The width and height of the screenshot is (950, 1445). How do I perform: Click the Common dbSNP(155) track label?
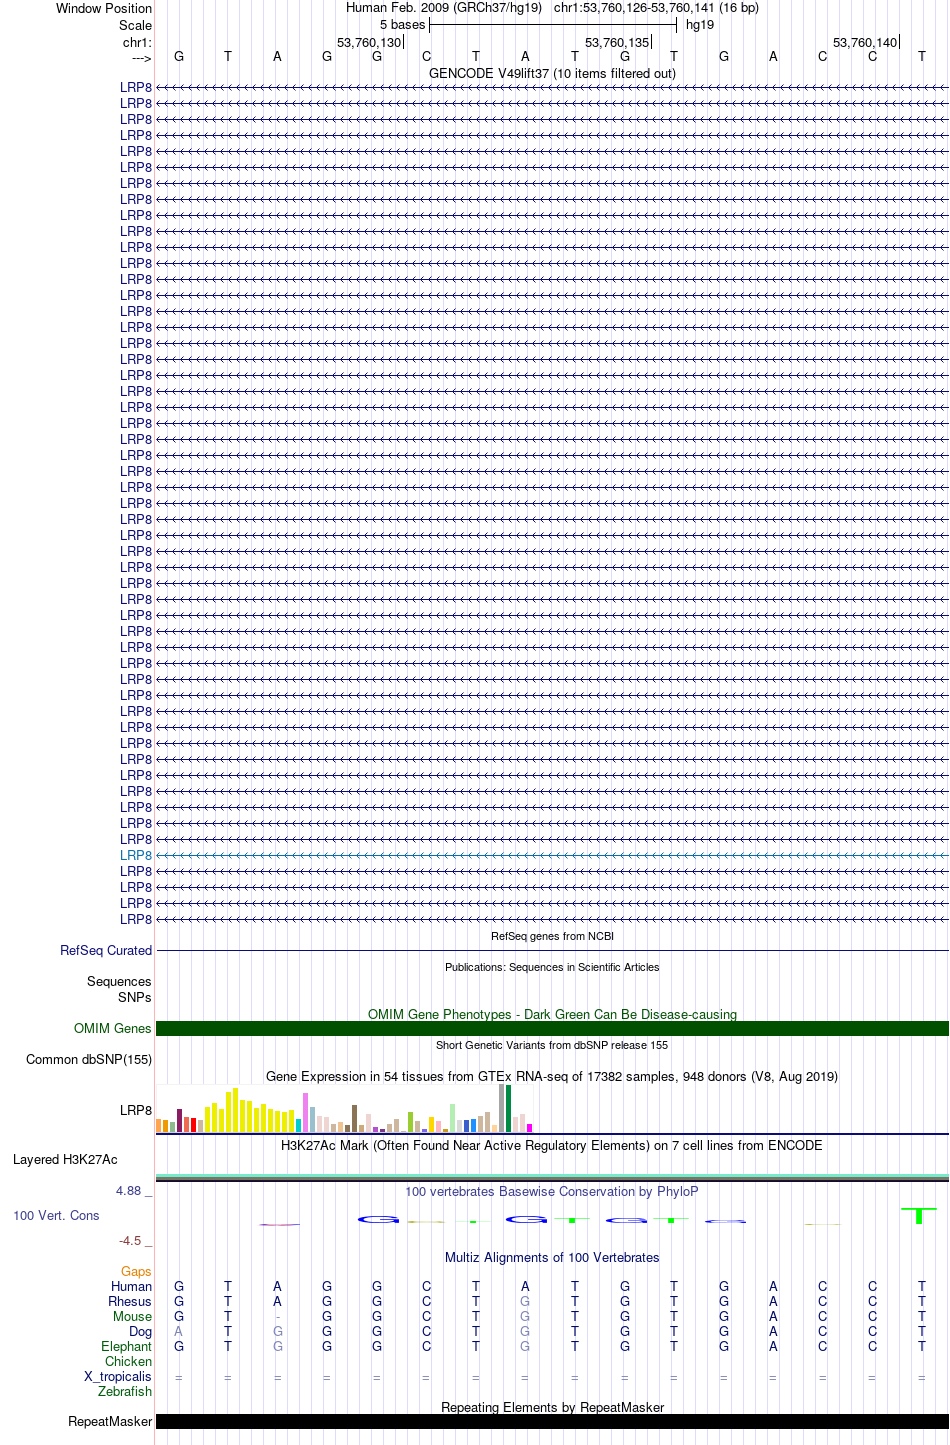89,1059
